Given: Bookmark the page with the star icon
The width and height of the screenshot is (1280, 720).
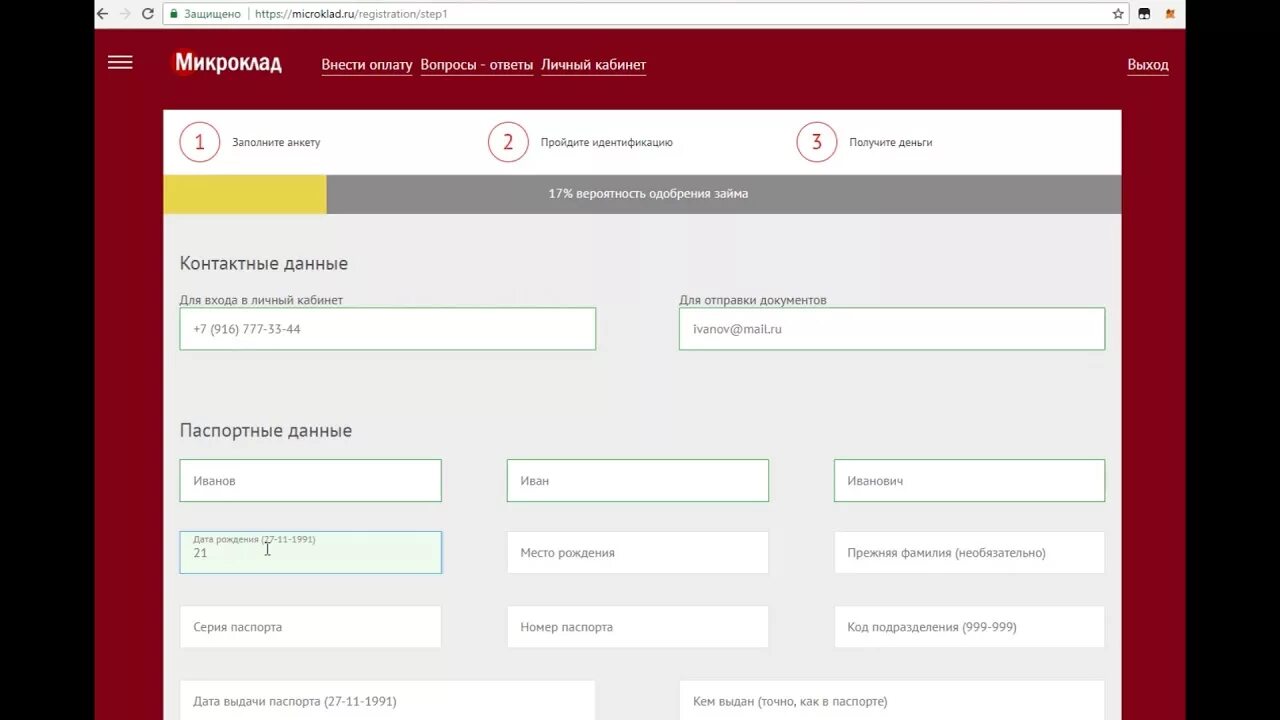Looking at the screenshot, I should click(x=1118, y=14).
